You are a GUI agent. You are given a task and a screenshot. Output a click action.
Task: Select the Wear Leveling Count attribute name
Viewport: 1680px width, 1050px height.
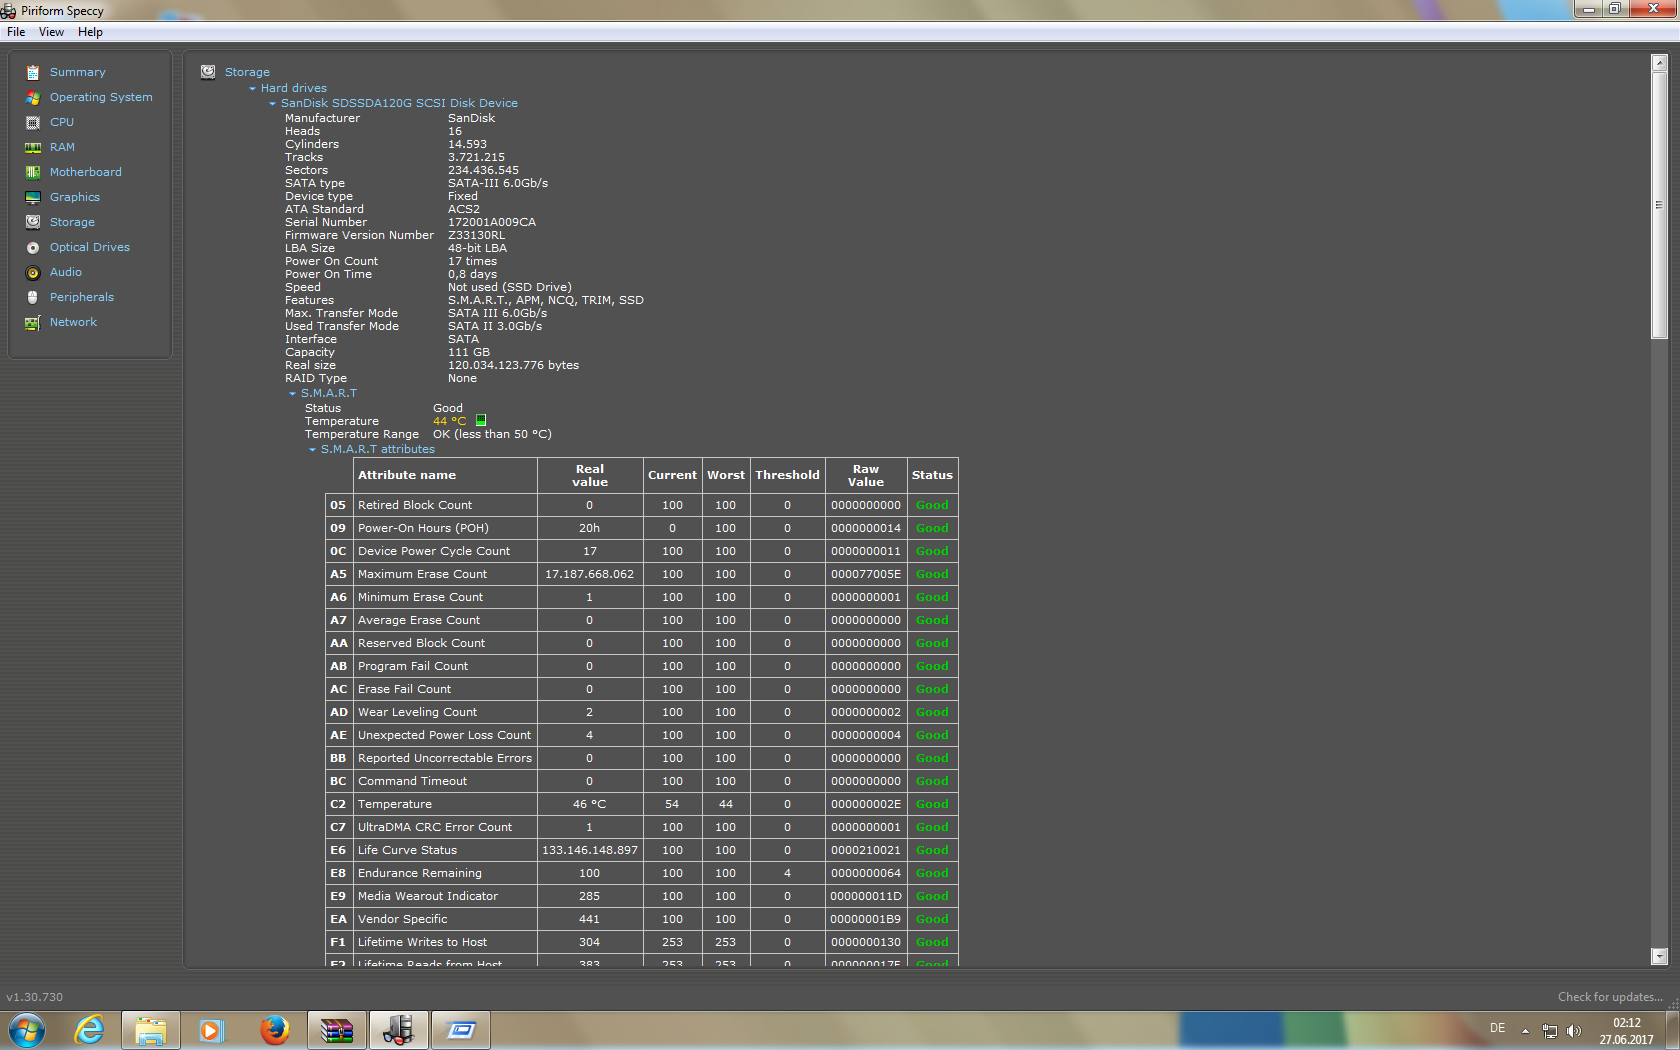coord(418,712)
